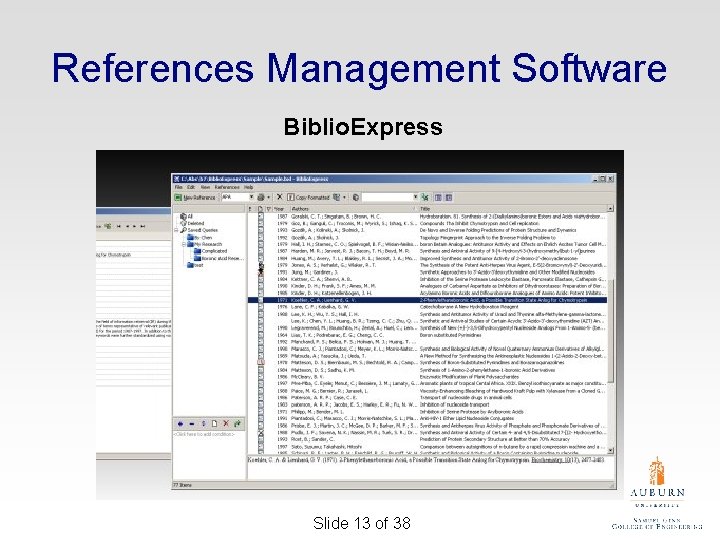The image size is (720, 540).
Task: Click the blue minus icon in query toolbar
Action: click(191, 424)
